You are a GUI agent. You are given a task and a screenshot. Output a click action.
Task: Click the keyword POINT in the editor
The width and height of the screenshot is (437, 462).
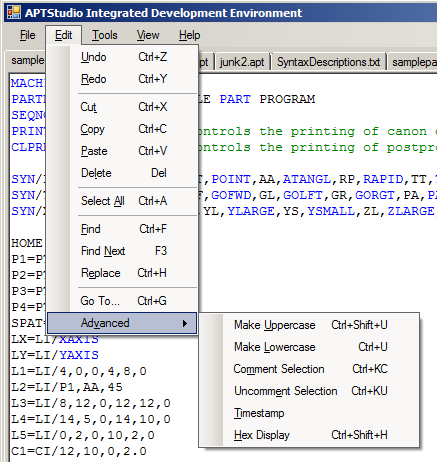coord(231,179)
